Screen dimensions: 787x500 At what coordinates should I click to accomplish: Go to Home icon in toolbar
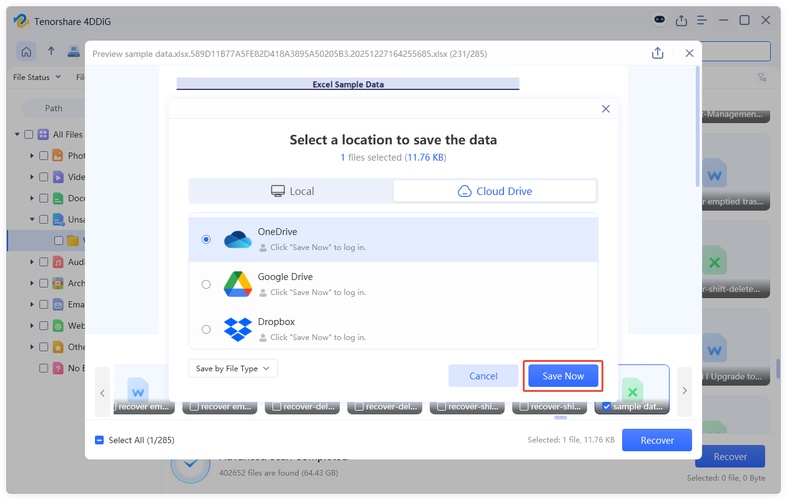click(x=26, y=52)
